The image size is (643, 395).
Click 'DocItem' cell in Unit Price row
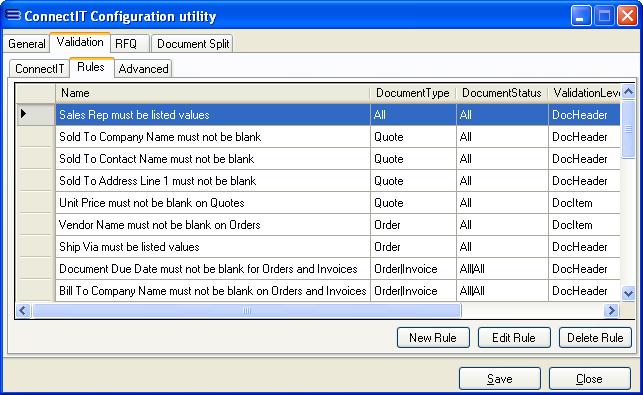tap(584, 203)
